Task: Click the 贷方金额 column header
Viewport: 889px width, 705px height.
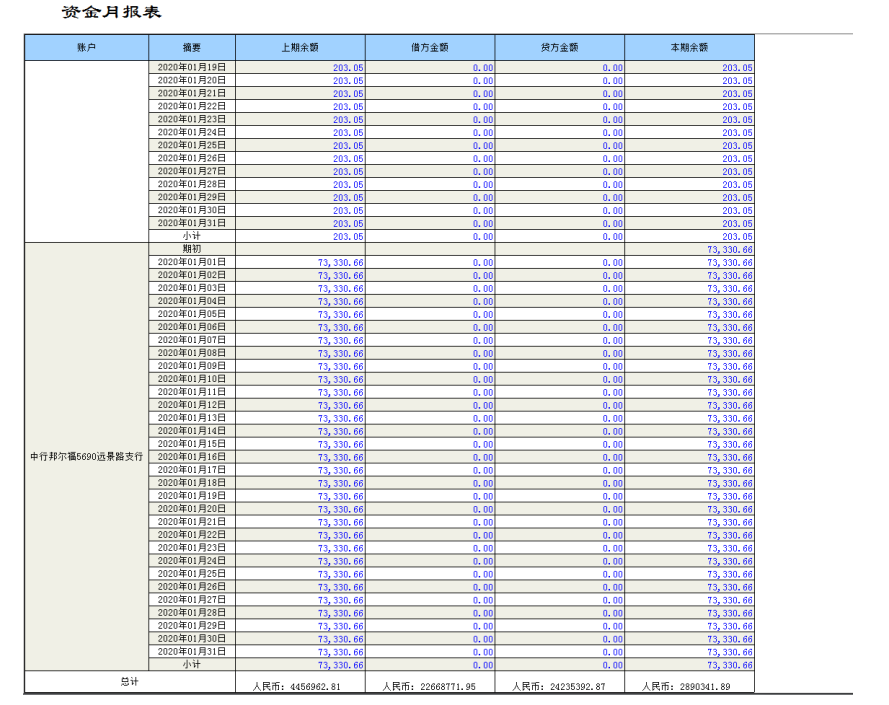Action: point(560,48)
